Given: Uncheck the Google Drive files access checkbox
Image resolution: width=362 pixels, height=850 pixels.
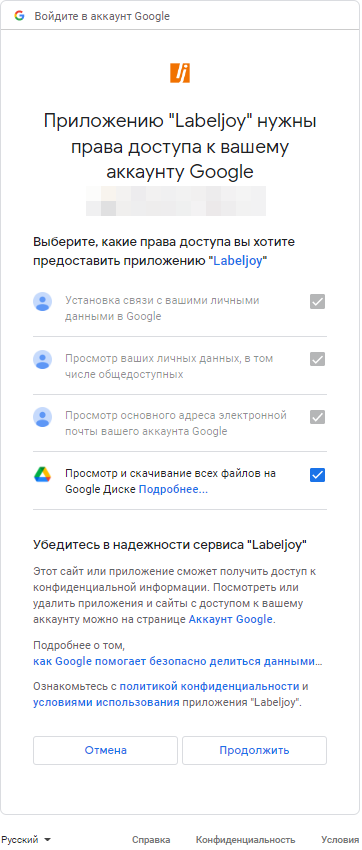Looking at the screenshot, I should coord(317,475).
